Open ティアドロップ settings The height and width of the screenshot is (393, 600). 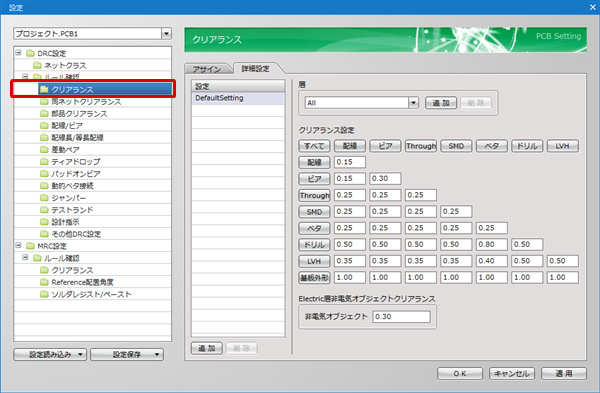pyautogui.click(x=76, y=161)
